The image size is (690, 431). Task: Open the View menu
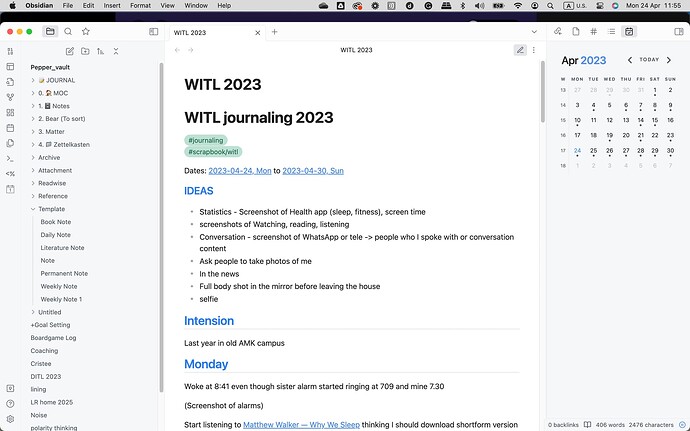click(167, 5)
